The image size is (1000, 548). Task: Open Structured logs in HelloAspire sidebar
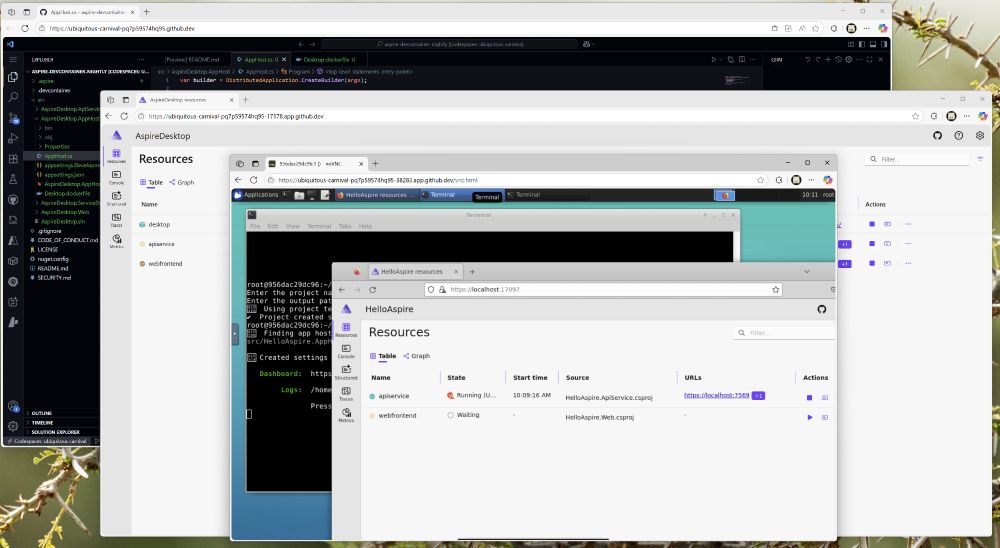tap(346, 372)
